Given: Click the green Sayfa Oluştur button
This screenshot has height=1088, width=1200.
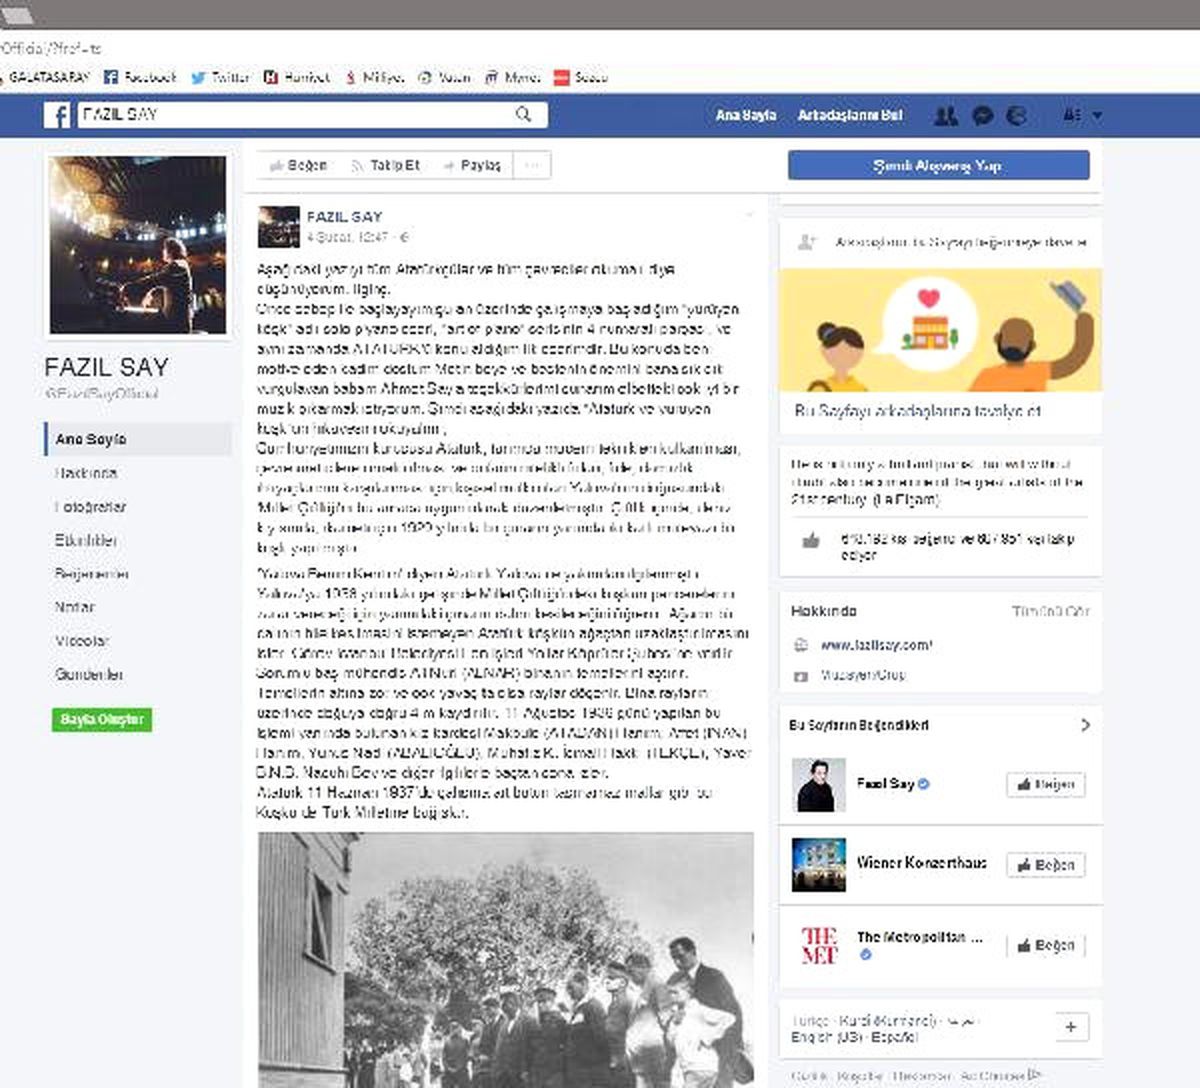Looking at the screenshot, I should click(102, 720).
